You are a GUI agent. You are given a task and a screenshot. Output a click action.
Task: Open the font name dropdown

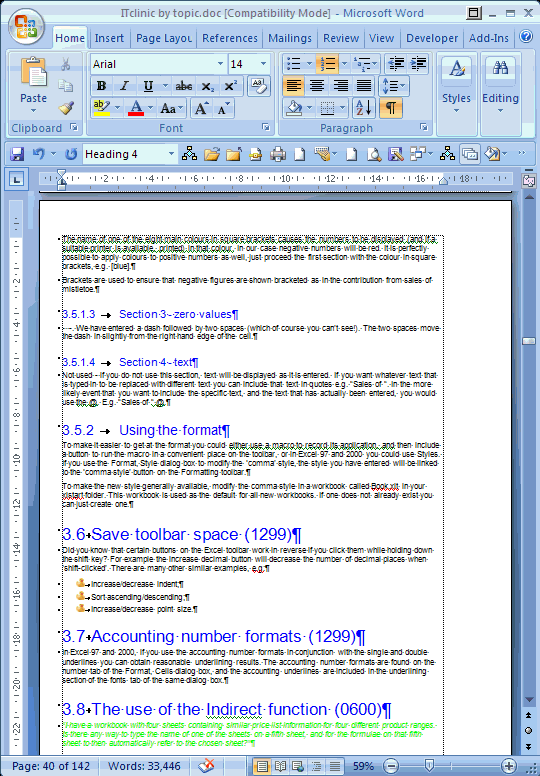(x=220, y=64)
